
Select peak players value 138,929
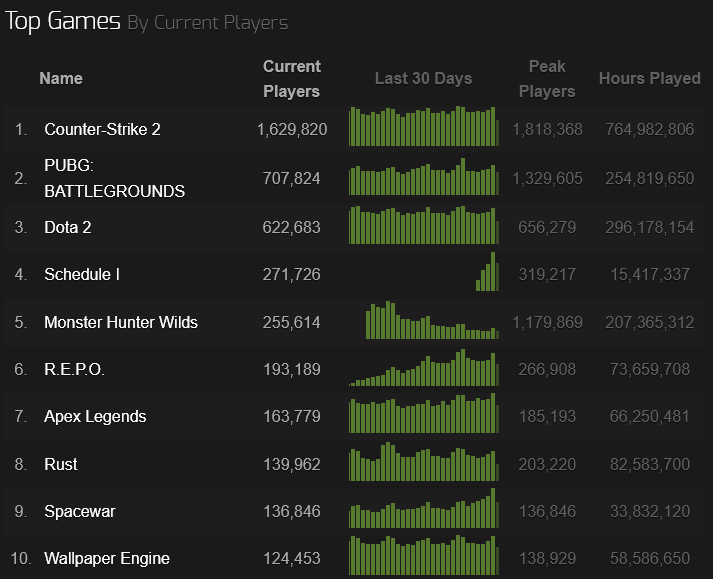coord(547,559)
